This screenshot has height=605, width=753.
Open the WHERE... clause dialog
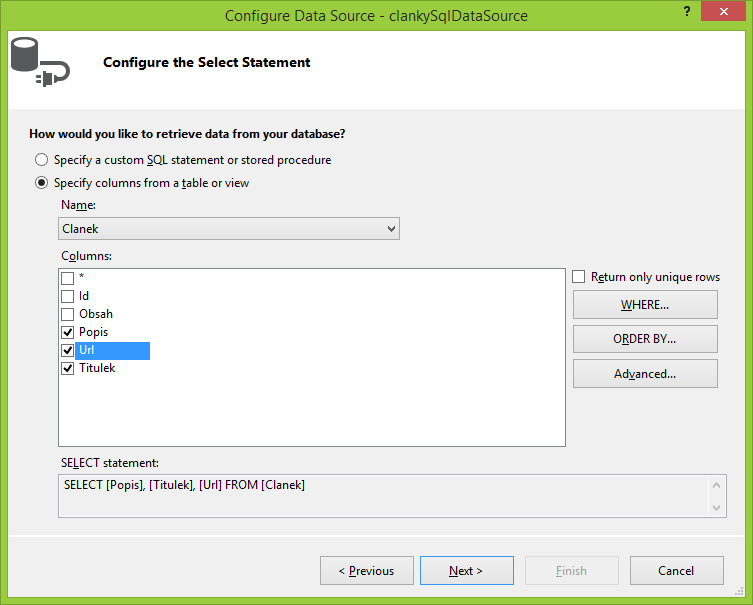point(645,304)
